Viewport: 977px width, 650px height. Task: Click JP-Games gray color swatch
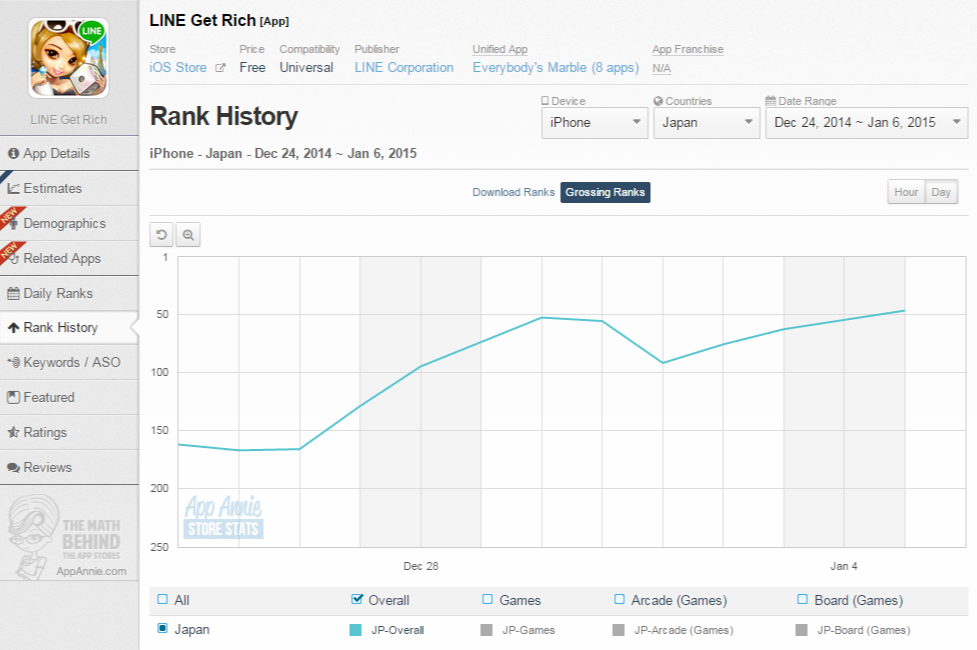(487, 630)
